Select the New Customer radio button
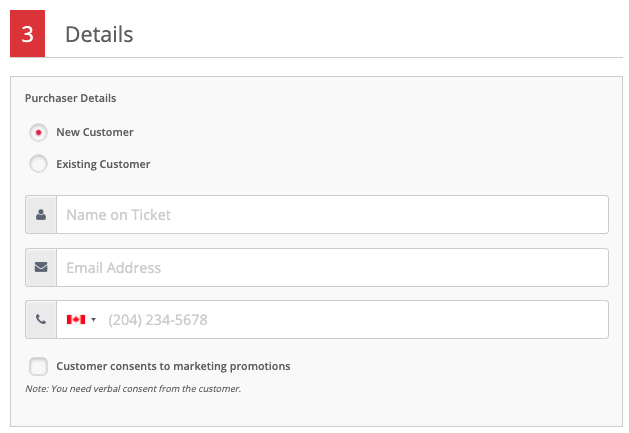This screenshot has height=433, width=629. click(x=39, y=132)
